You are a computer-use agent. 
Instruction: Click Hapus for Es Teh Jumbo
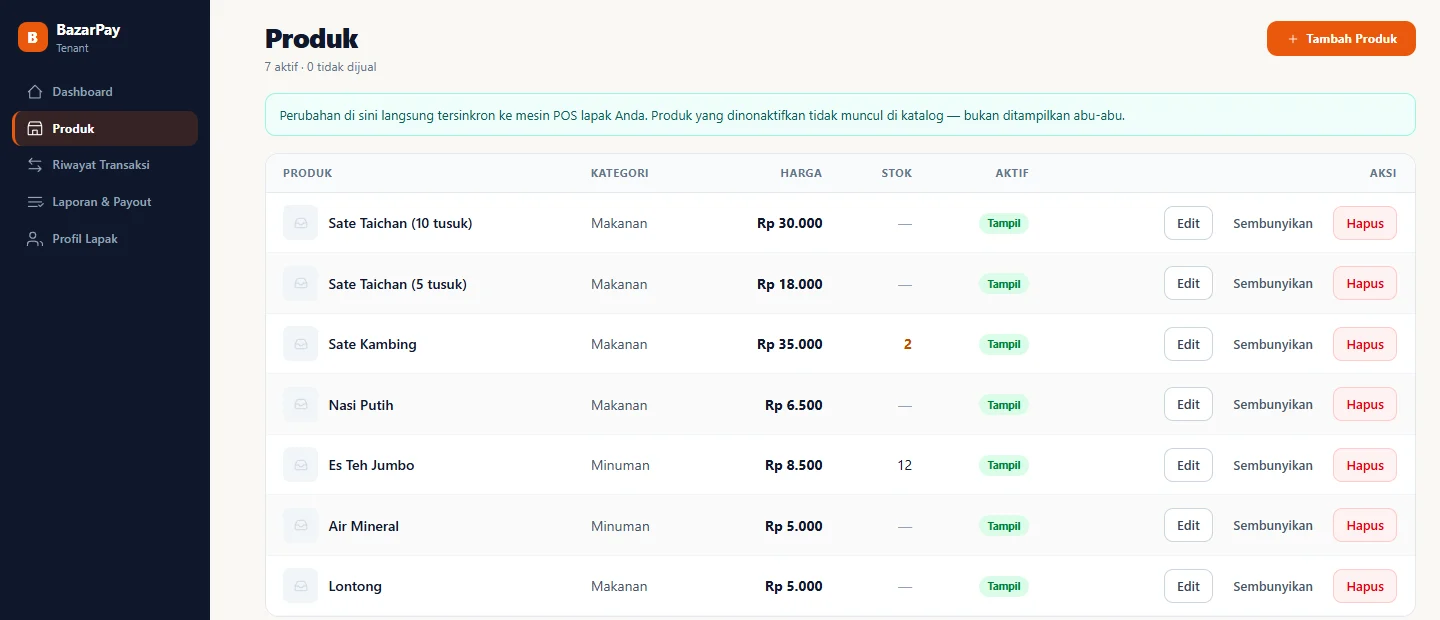[1365, 465]
